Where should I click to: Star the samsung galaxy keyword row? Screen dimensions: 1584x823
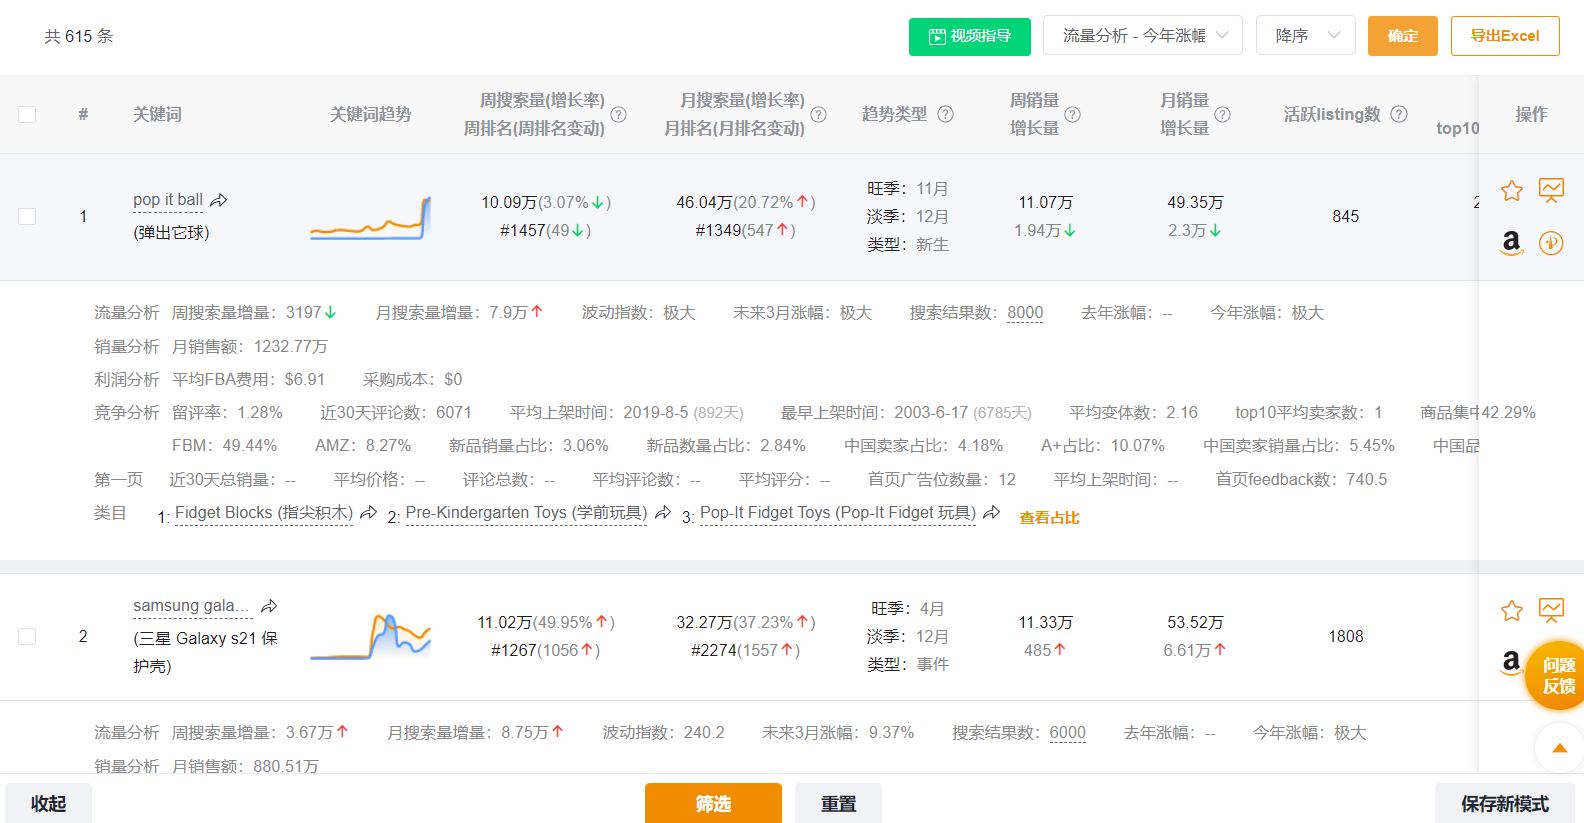pos(1511,610)
